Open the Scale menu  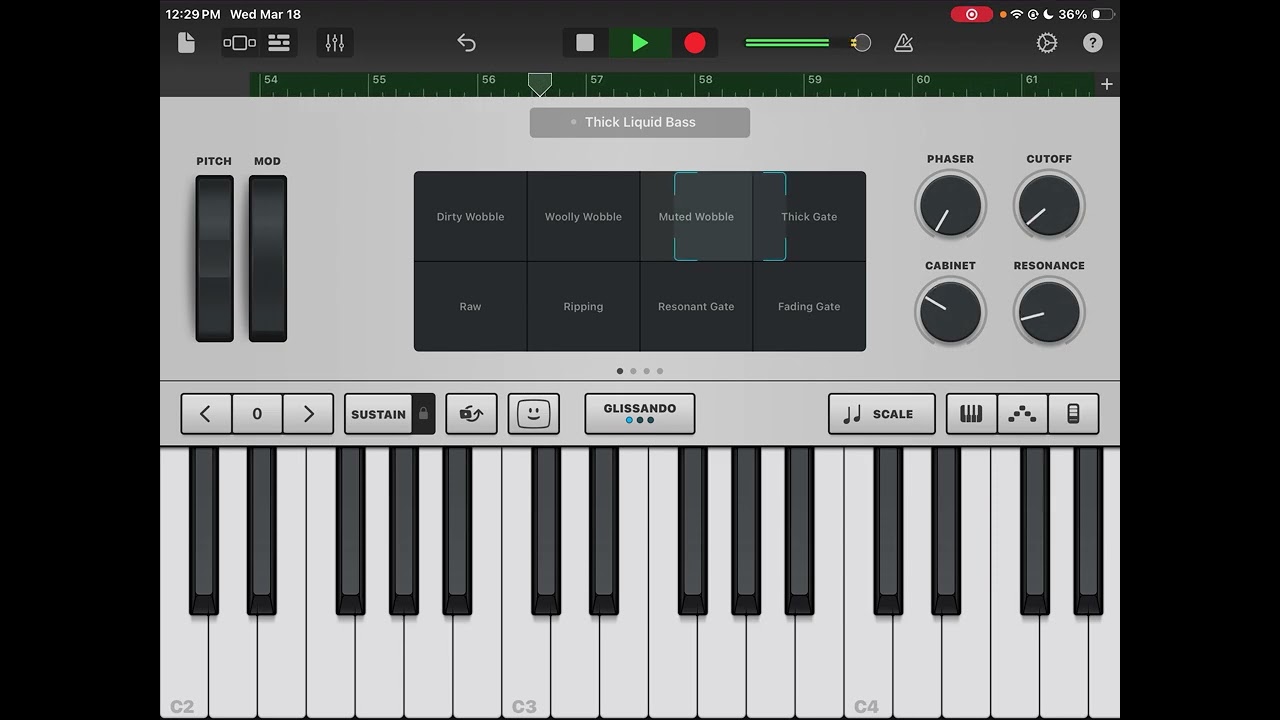882,414
